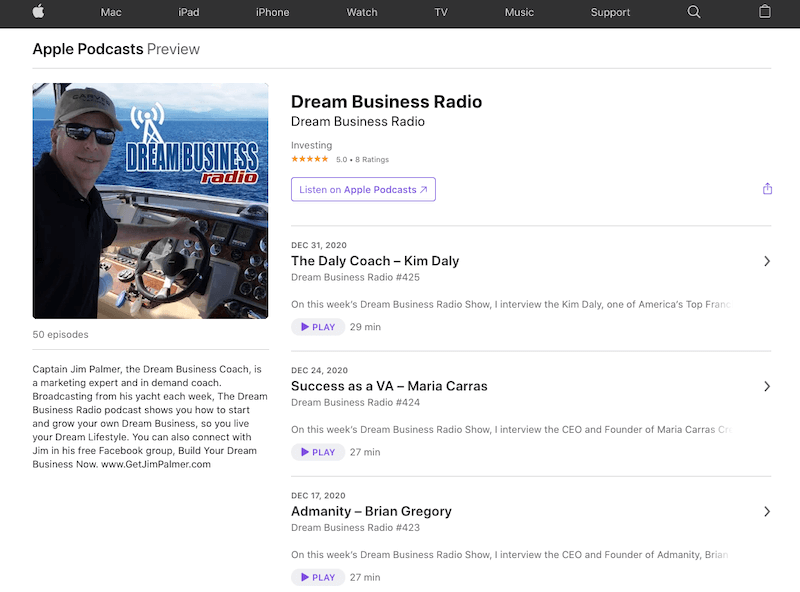
Task: Open the search magnifier icon
Action: pyautogui.click(x=693, y=13)
